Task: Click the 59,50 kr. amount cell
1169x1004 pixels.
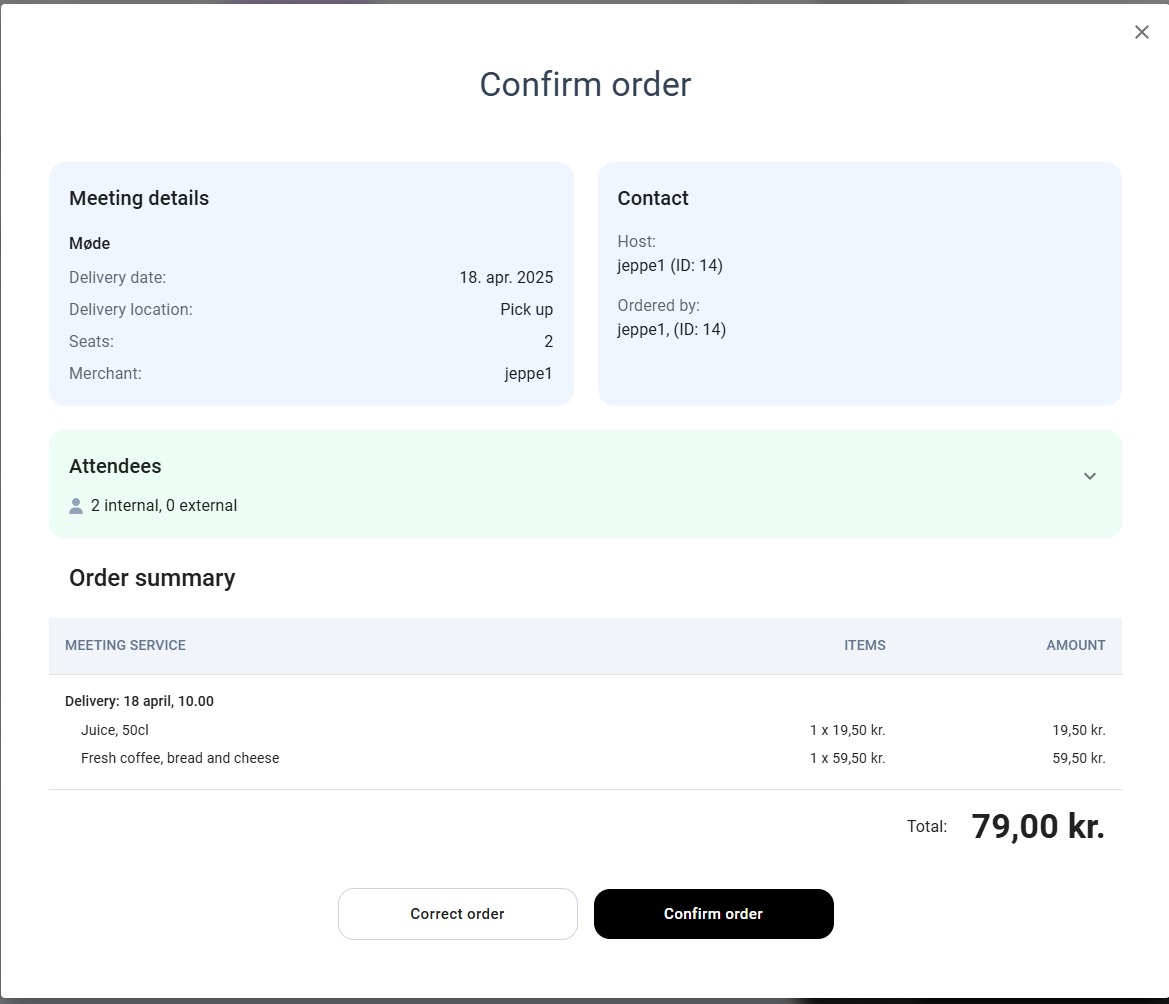Action: tap(1079, 758)
